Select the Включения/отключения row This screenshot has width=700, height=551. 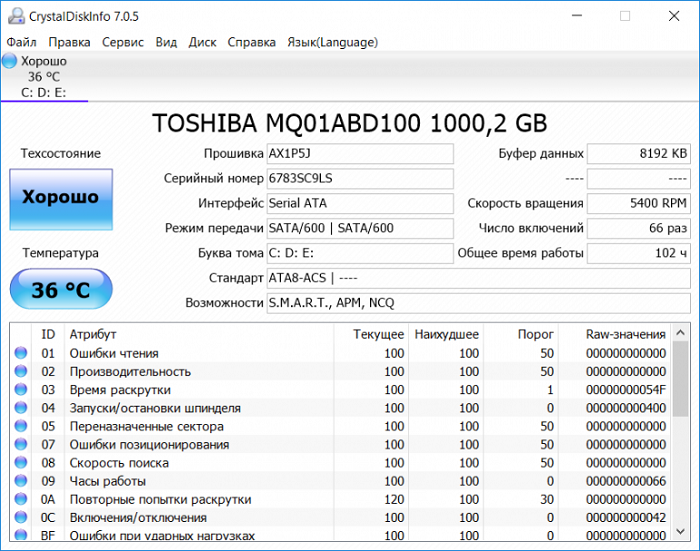(x=340, y=518)
